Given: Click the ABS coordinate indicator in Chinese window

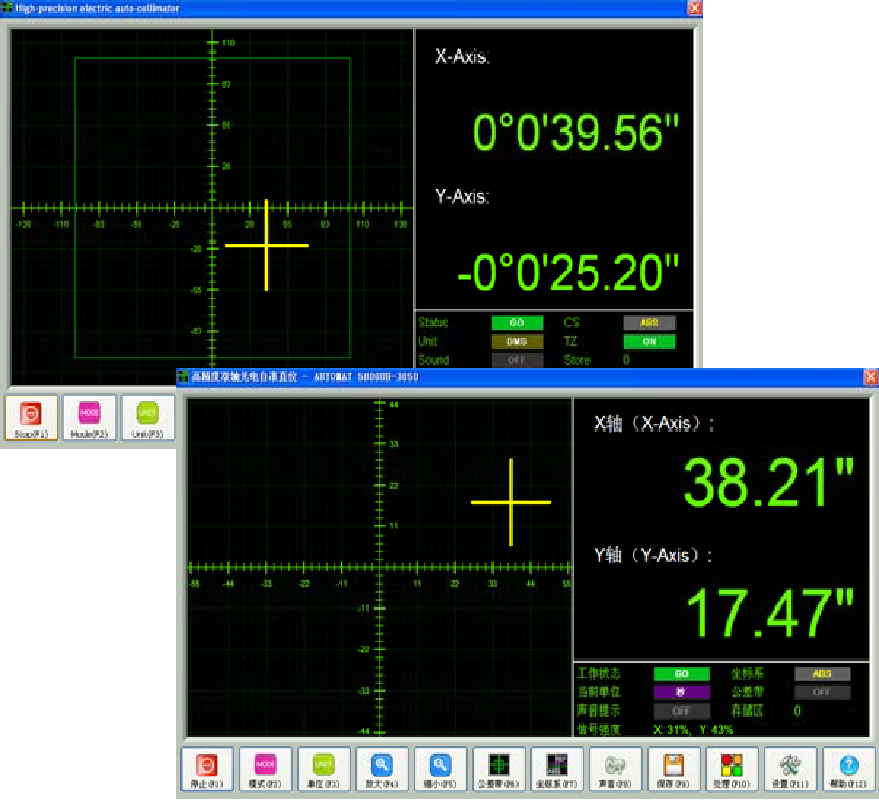Looking at the screenshot, I should pos(822,674).
